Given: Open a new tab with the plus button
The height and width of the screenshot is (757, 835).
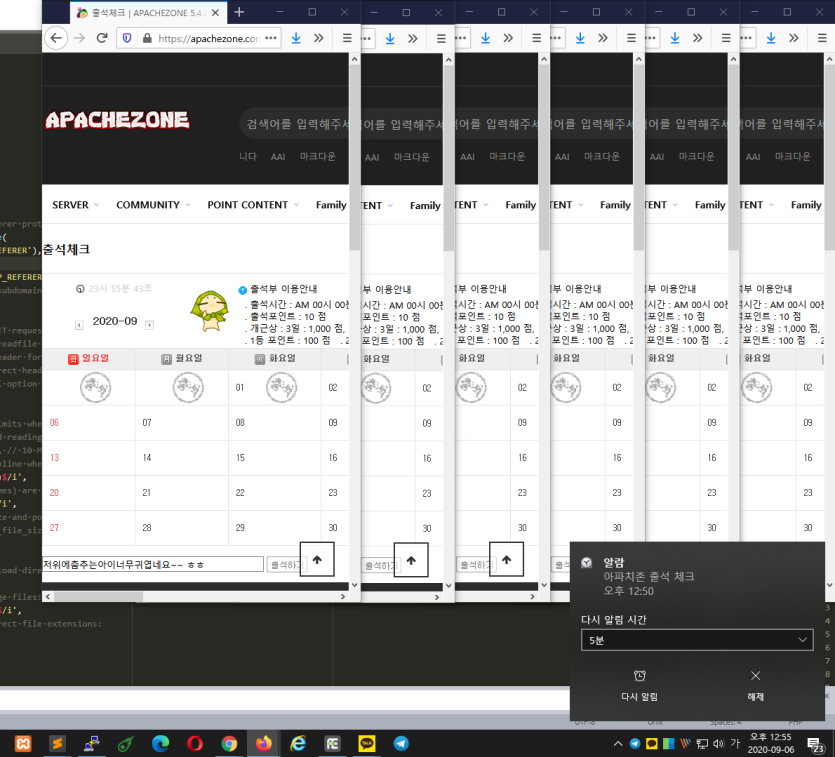Looking at the screenshot, I should [x=239, y=12].
